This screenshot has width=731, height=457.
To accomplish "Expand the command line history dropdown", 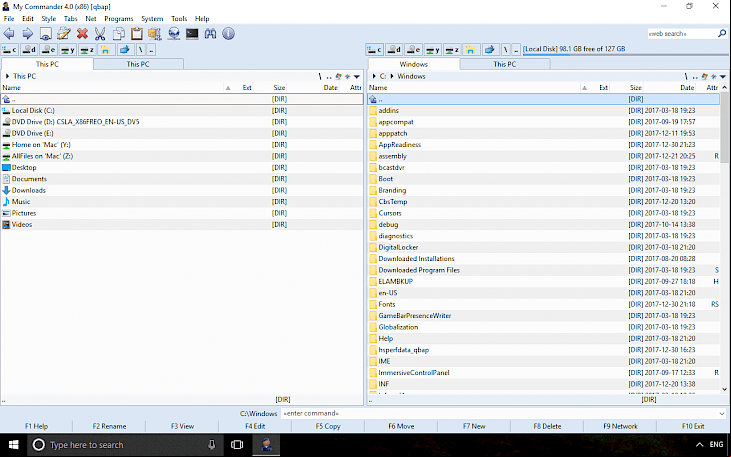I will (x=722, y=414).
